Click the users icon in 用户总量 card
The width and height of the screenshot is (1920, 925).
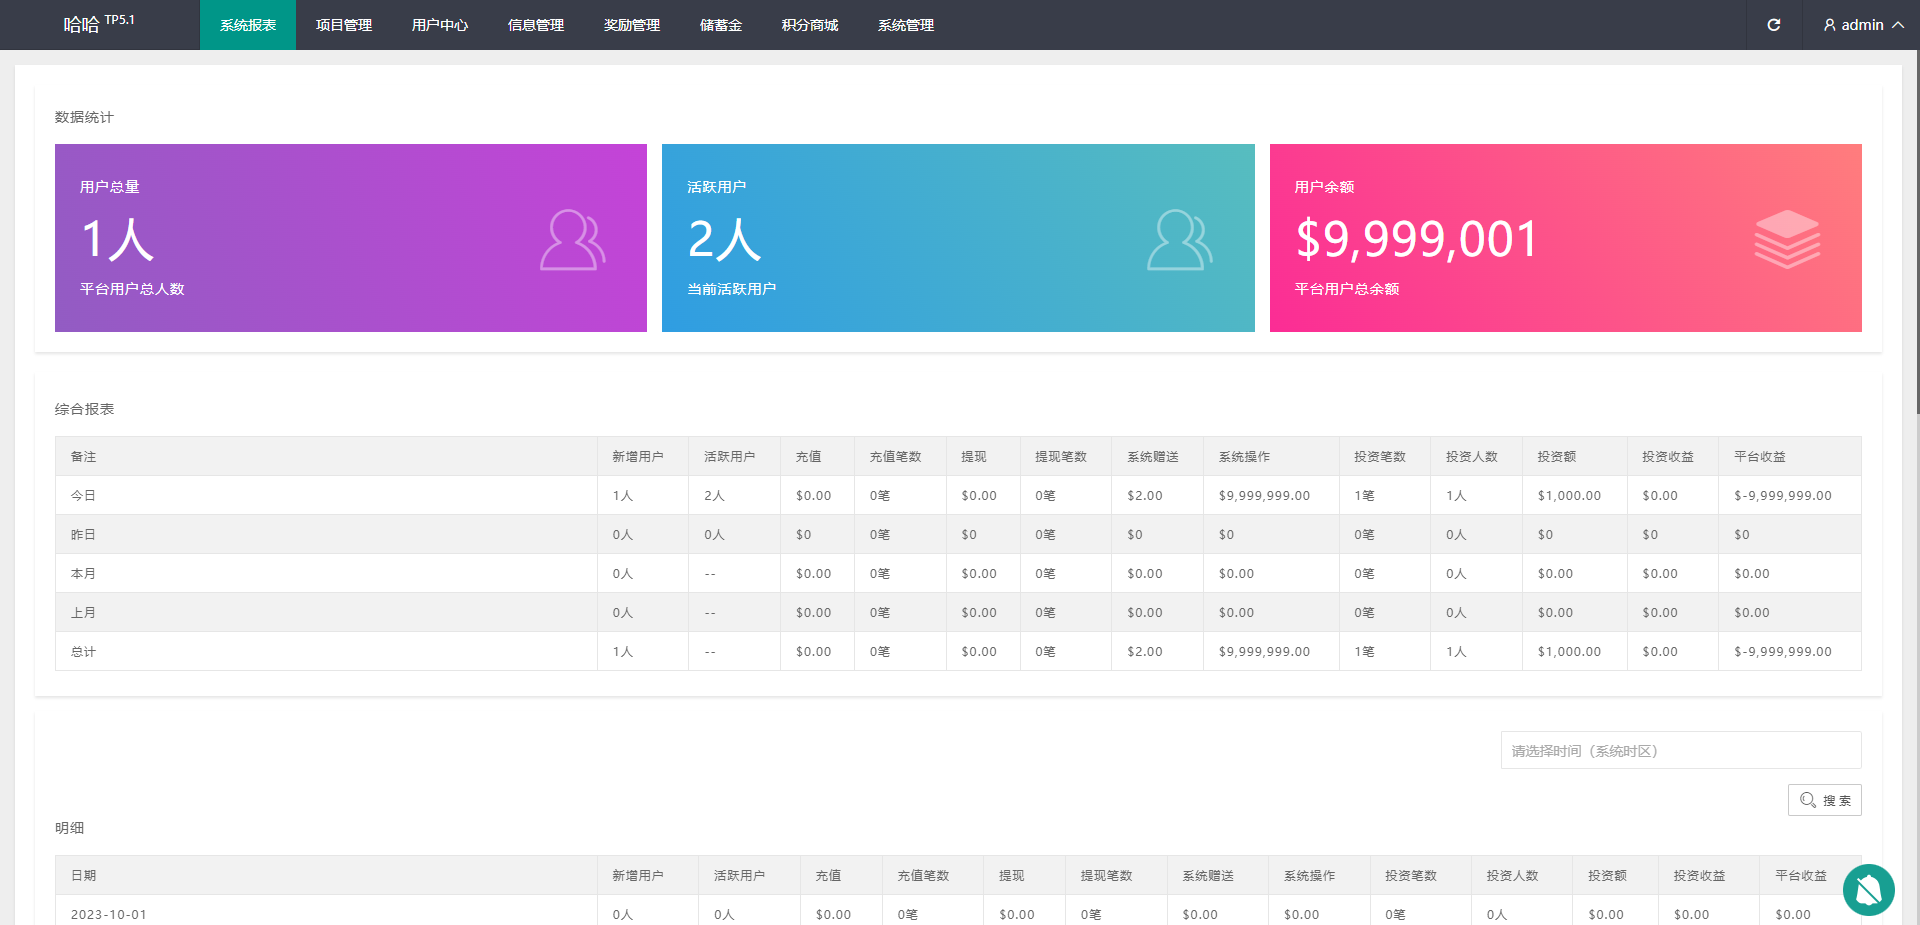click(x=572, y=240)
